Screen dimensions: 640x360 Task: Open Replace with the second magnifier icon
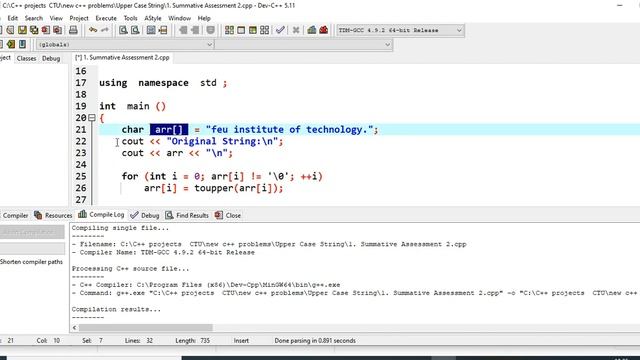(135, 30)
